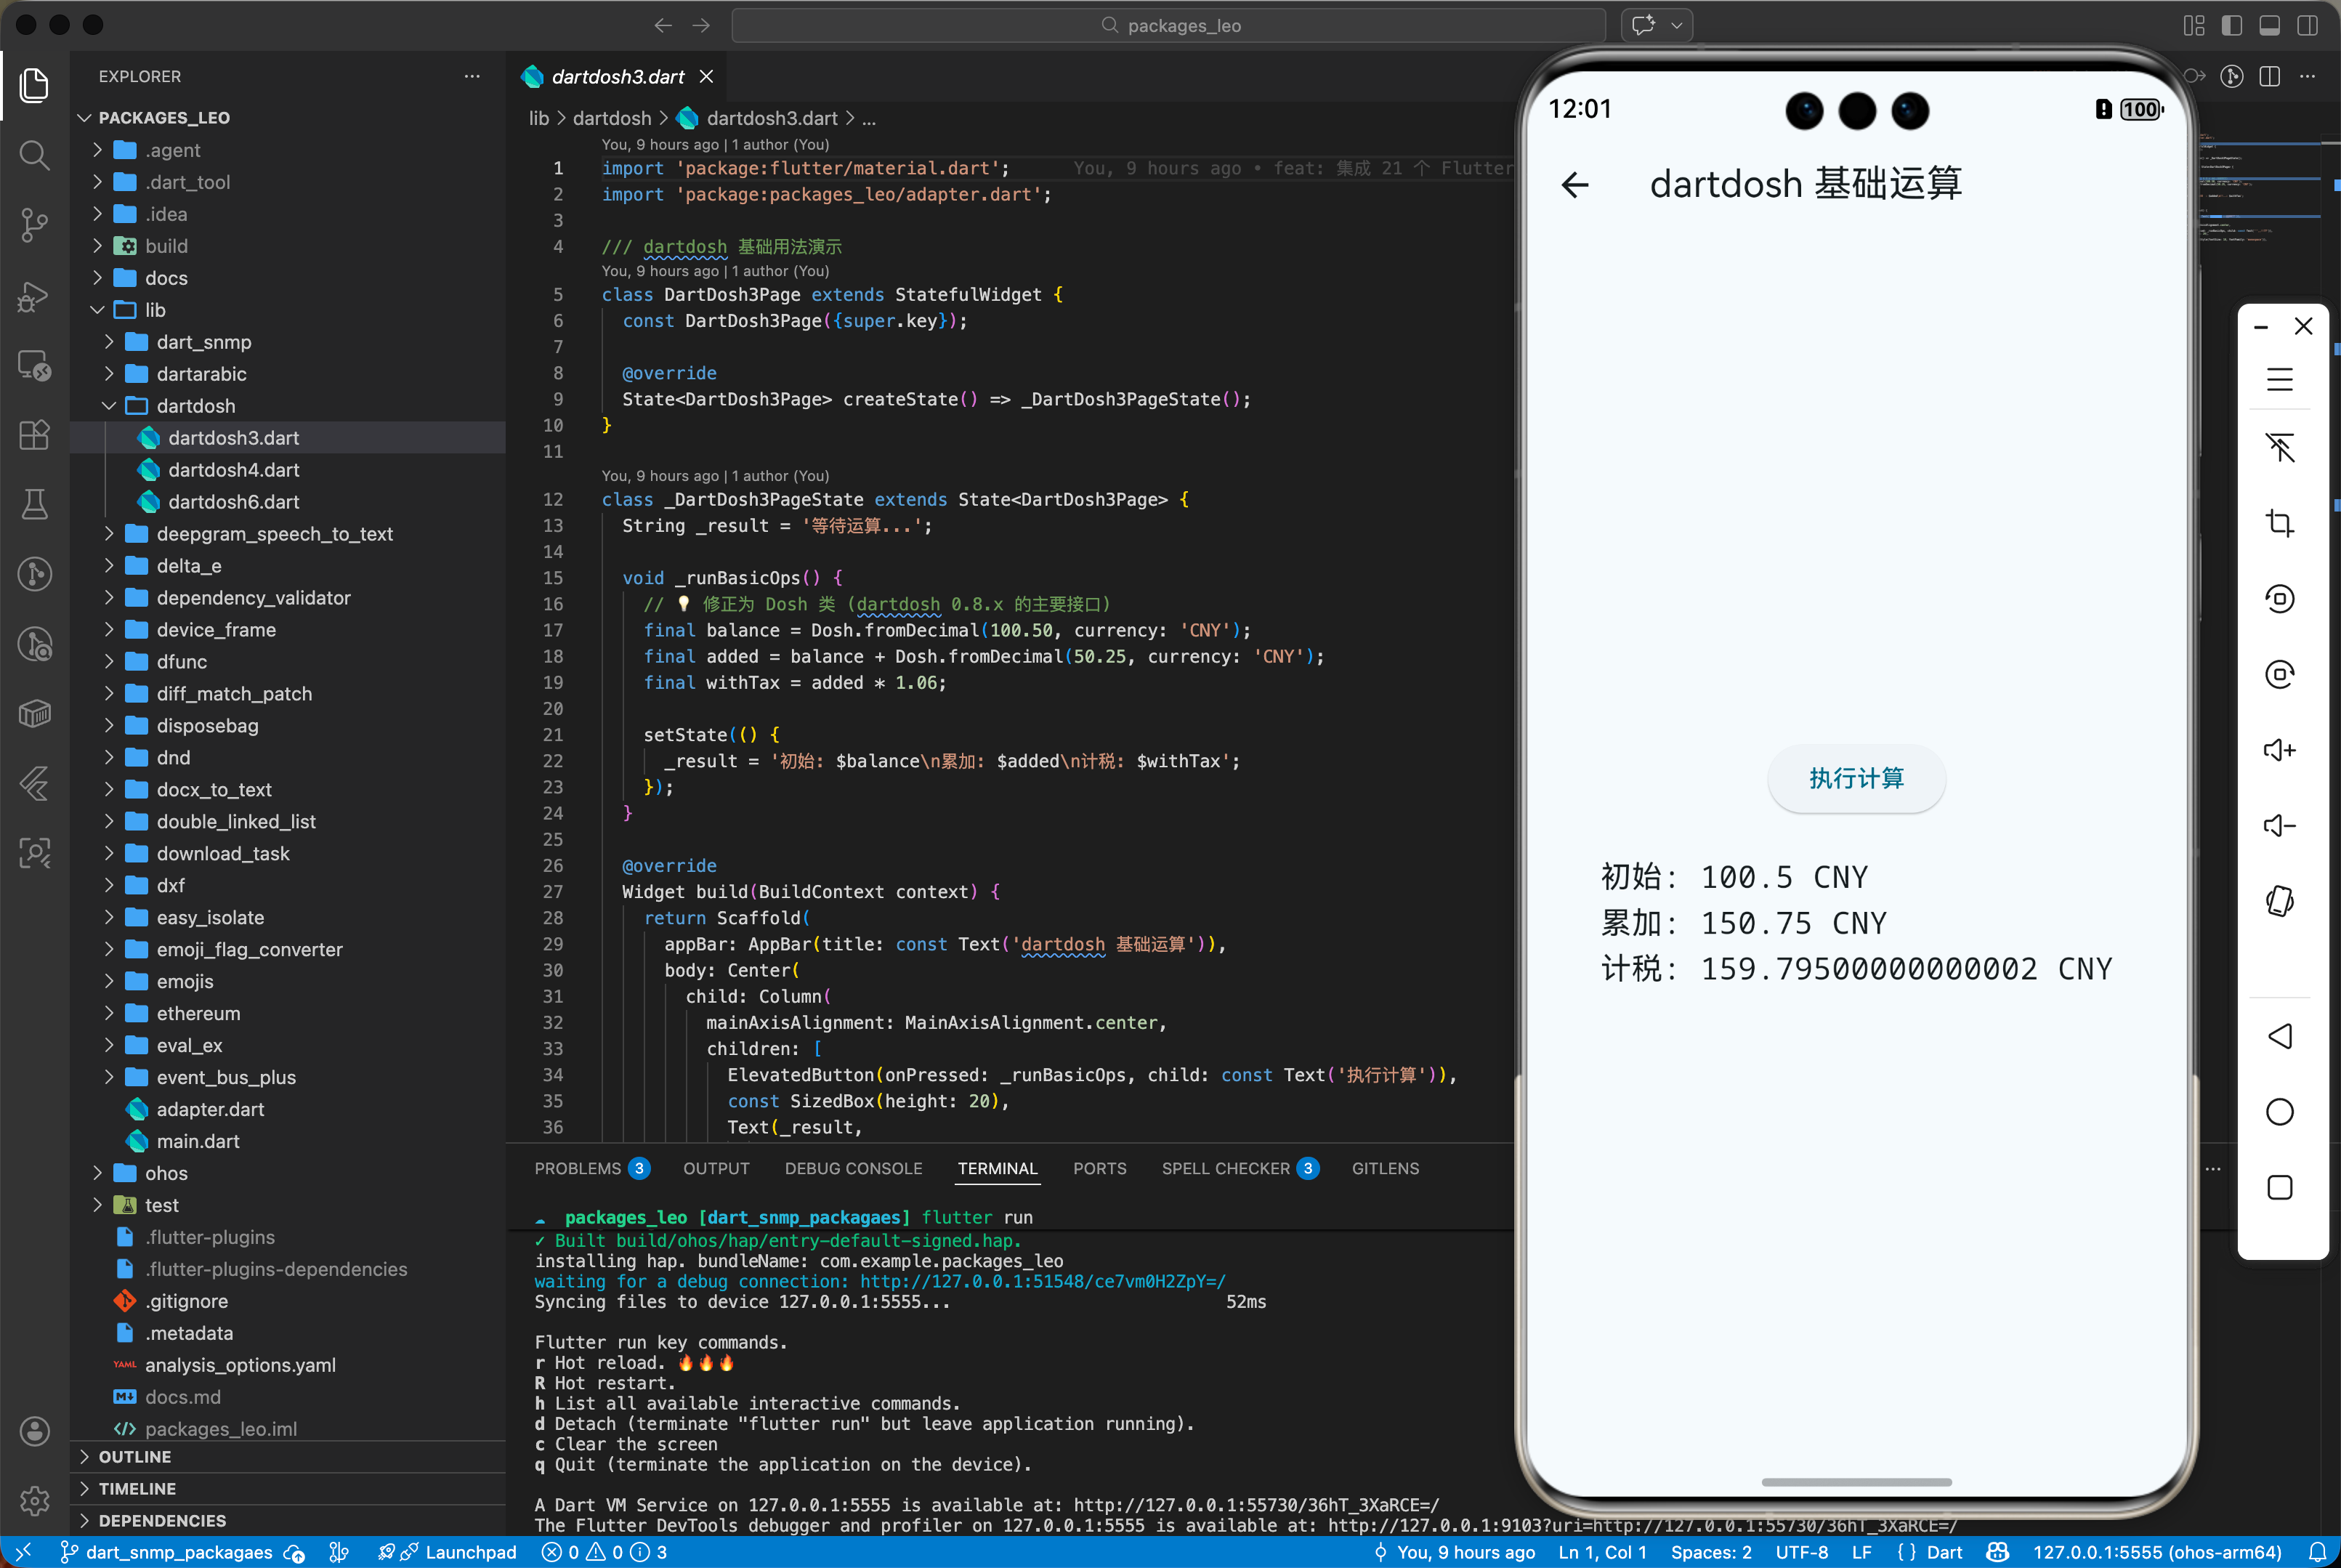Open Manage gear icon in activity bar
Screen dimensions: 2341x1568
click(x=34, y=1500)
